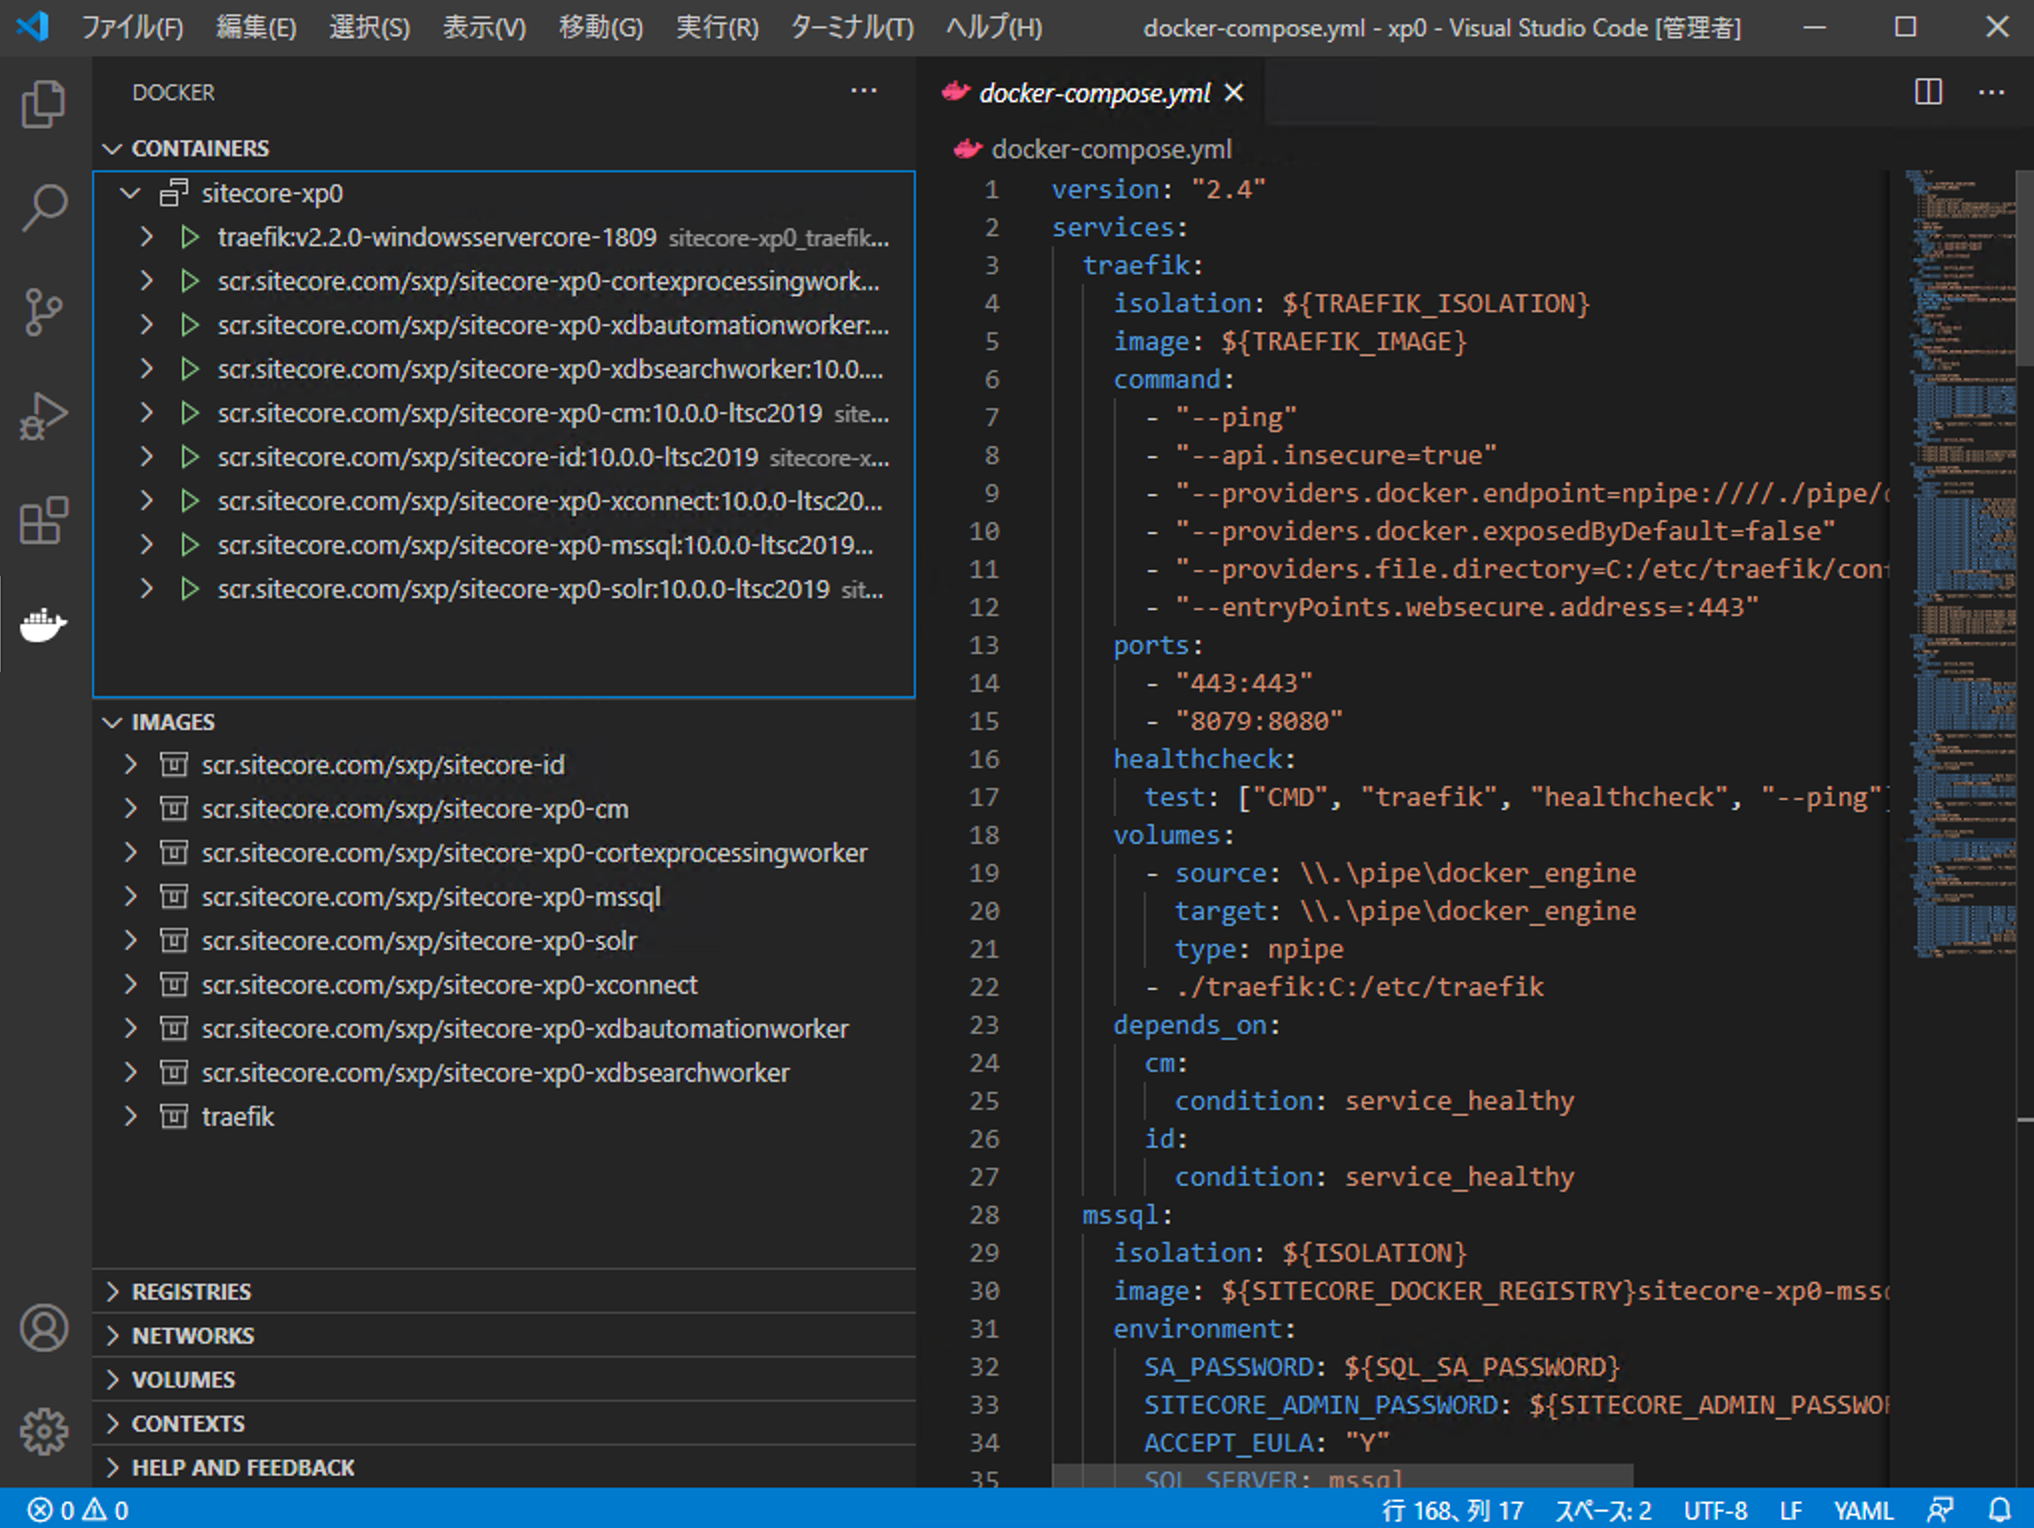
Task: Open the Source Control view
Action: (43, 312)
